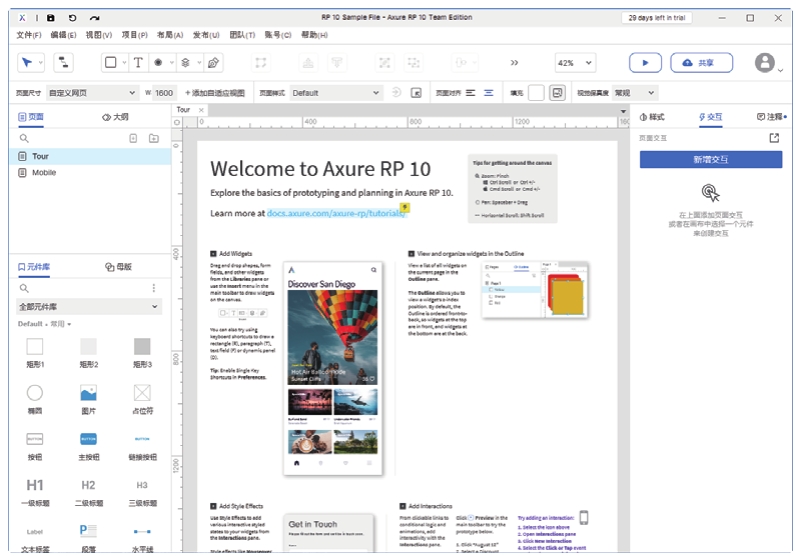Viewport: 796px width, 556px height.
Task: Switch to the 母版 tab
Action: click(119, 267)
